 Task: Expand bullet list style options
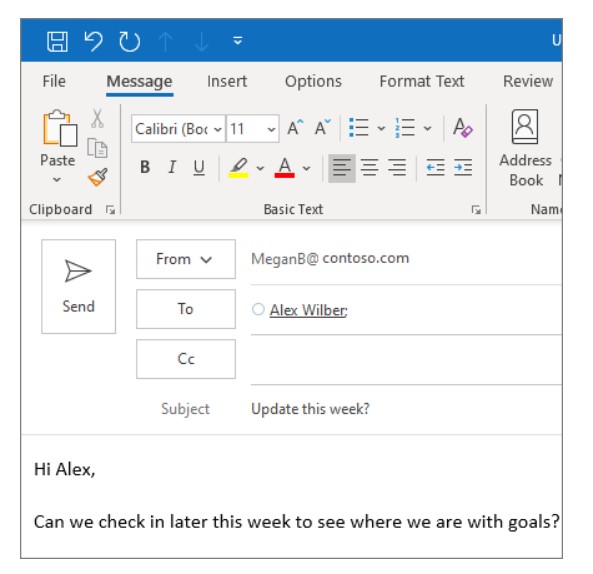pyautogui.click(x=381, y=128)
